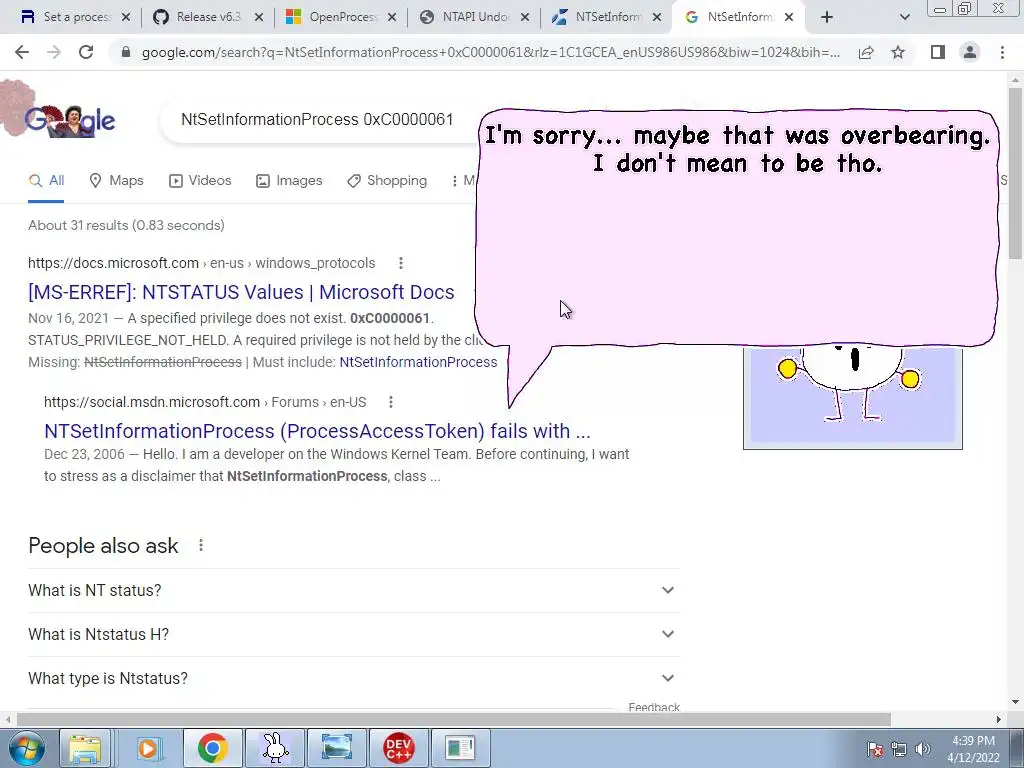Image resolution: width=1024 pixels, height=768 pixels.
Task: Open Chrome profile avatar
Action: [970, 52]
